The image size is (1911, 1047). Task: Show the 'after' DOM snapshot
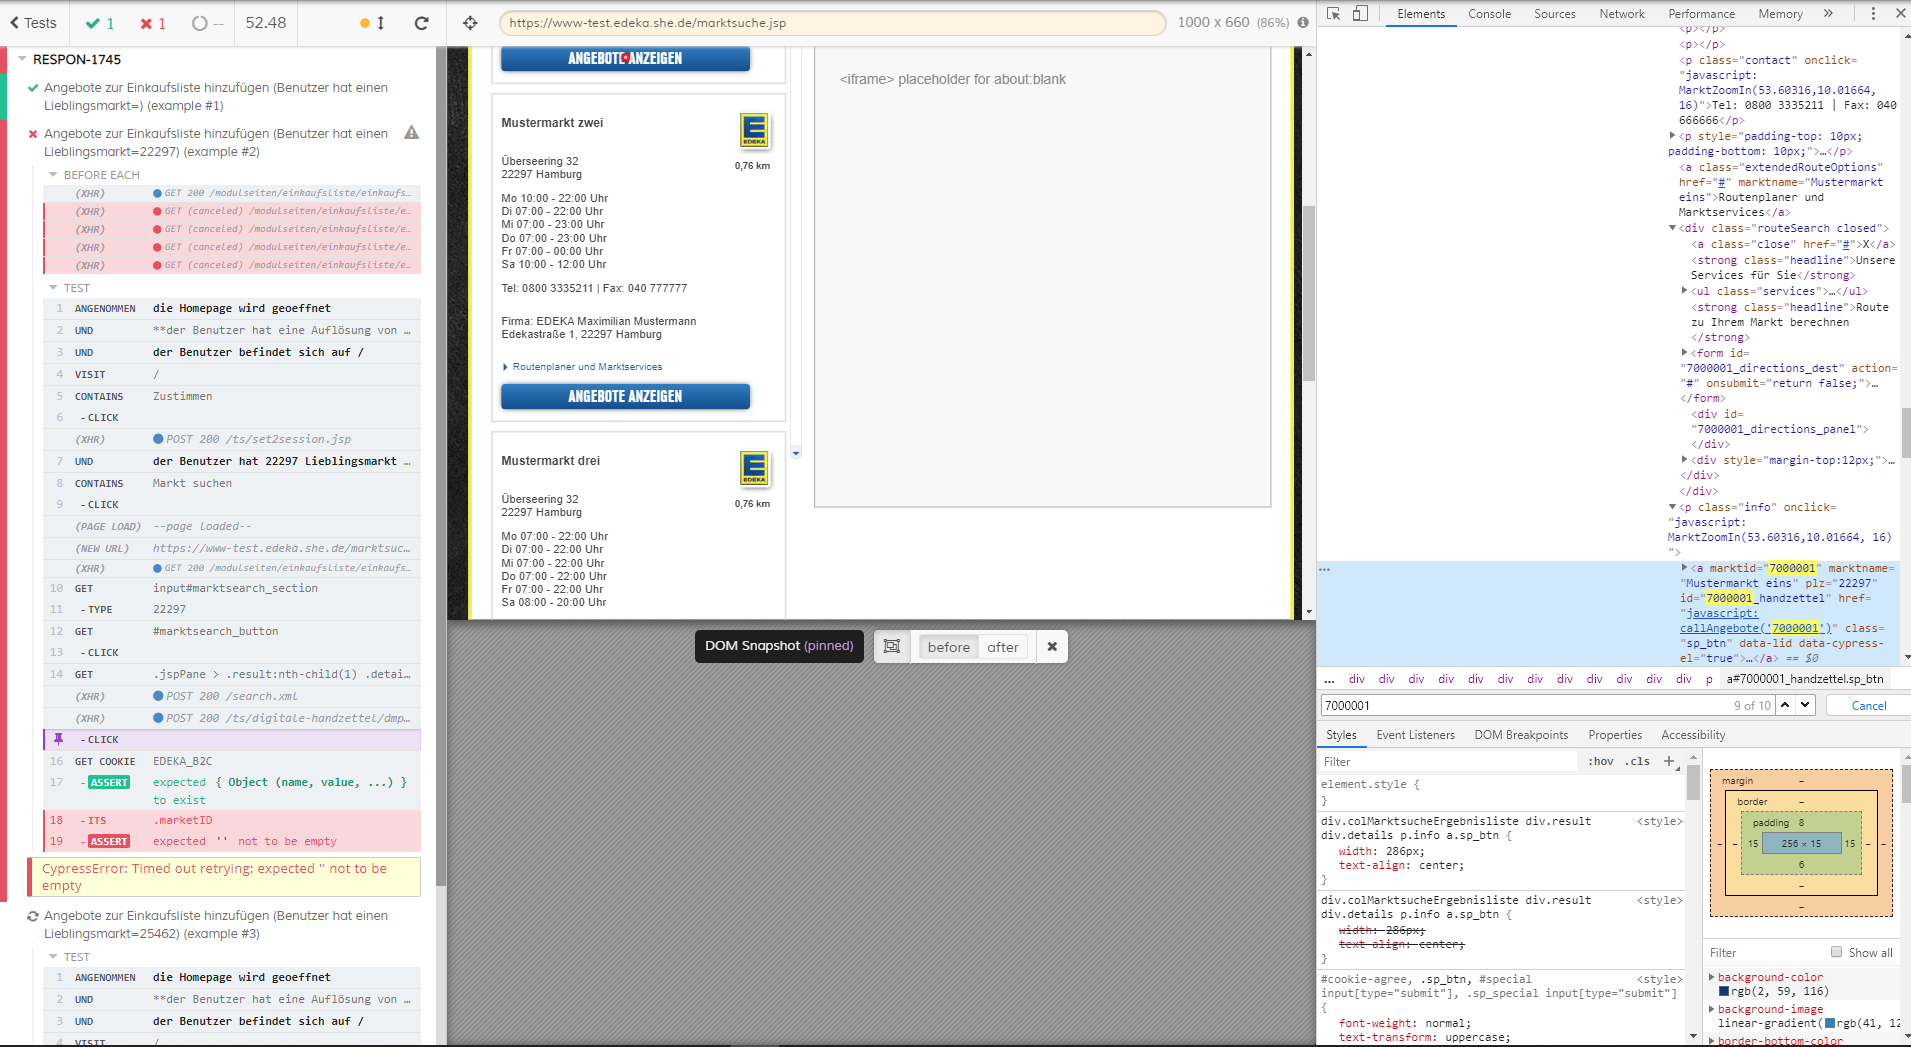coord(1003,647)
